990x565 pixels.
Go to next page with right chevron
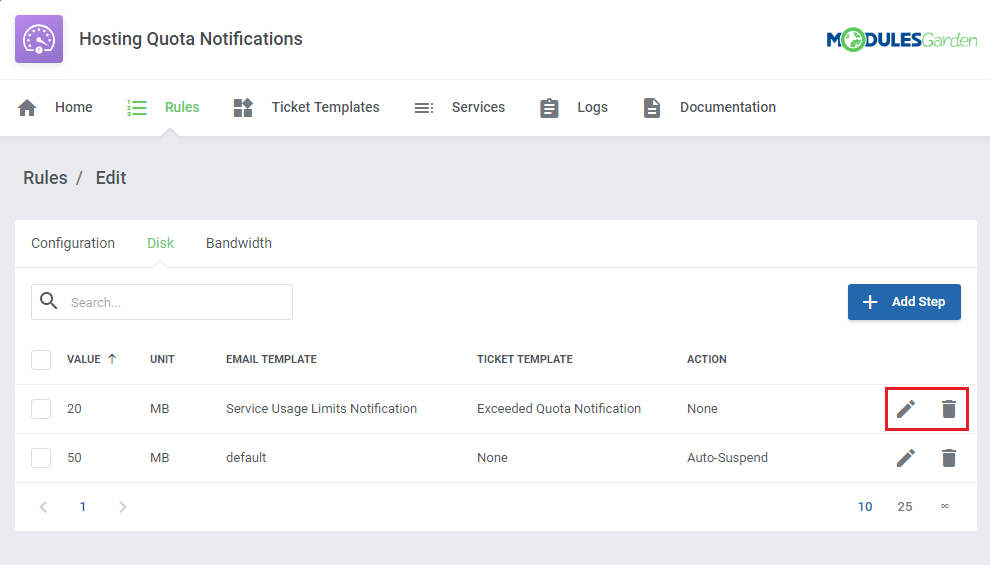[x=122, y=507]
